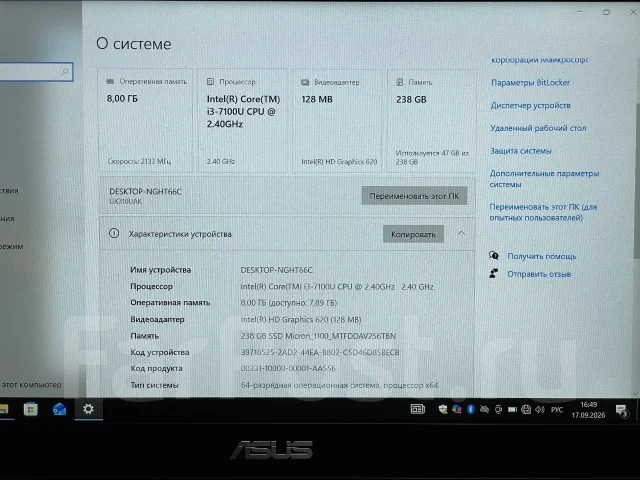Click the search magnifier in settings search box
Screen dimensions: 640x480
tap(64, 72)
